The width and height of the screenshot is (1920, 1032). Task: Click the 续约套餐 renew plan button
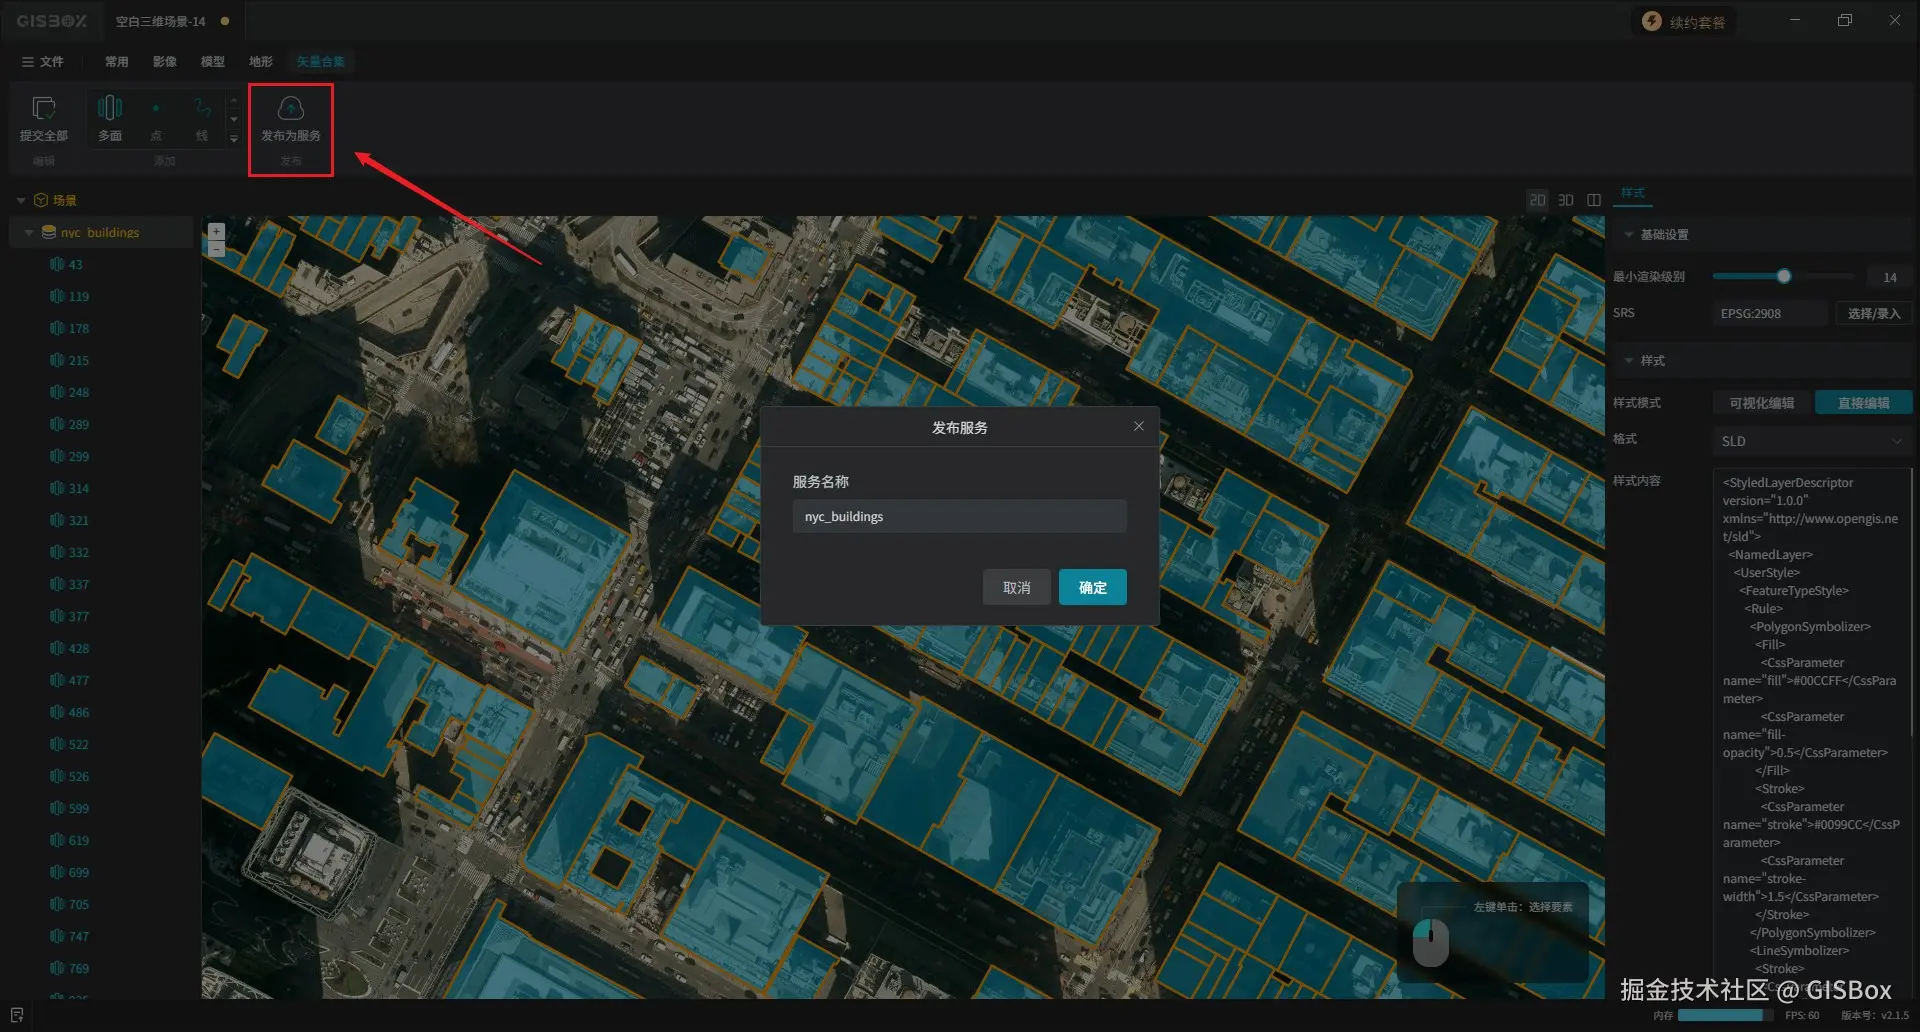(x=1685, y=21)
